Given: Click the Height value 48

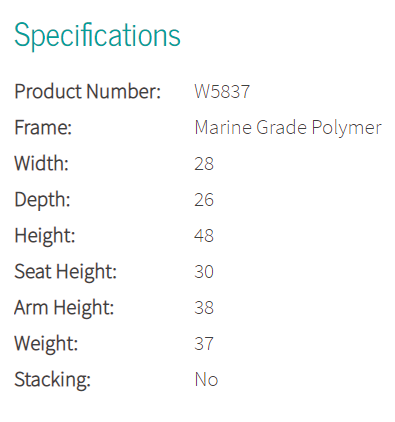Looking at the screenshot, I should tap(204, 236).
